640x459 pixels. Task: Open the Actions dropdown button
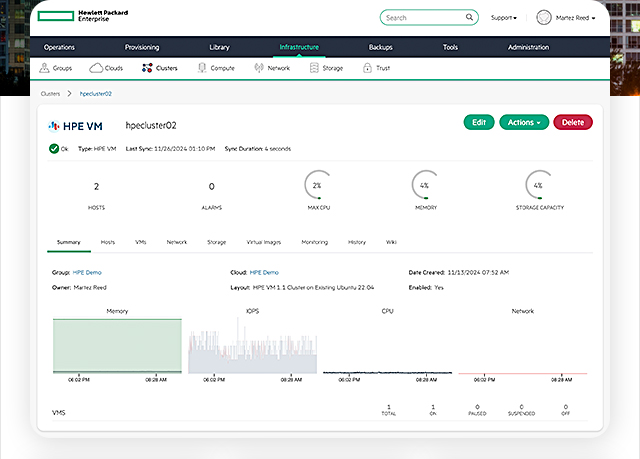click(x=524, y=122)
